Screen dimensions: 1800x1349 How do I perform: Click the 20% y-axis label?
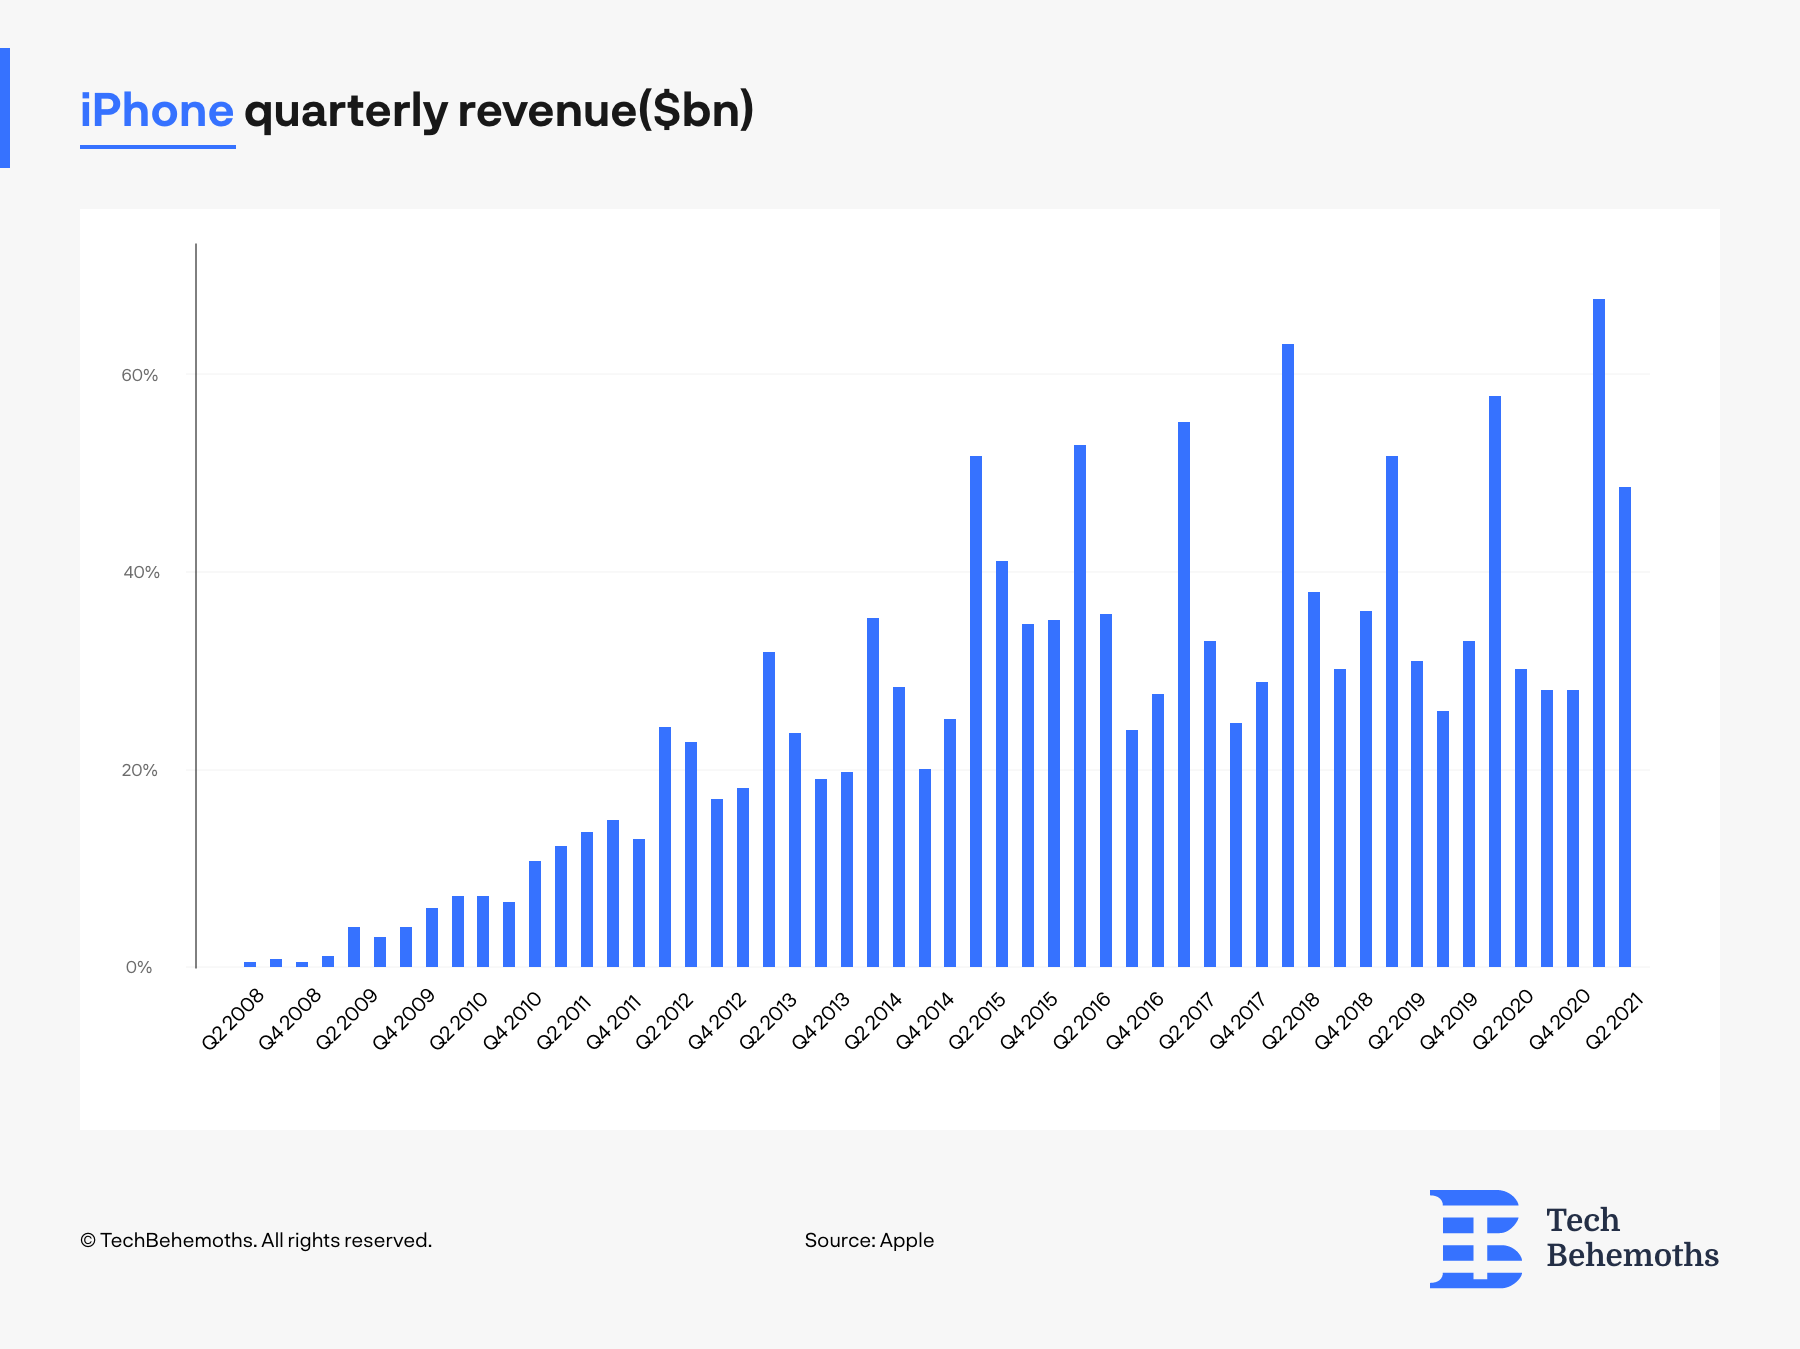(x=140, y=770)
